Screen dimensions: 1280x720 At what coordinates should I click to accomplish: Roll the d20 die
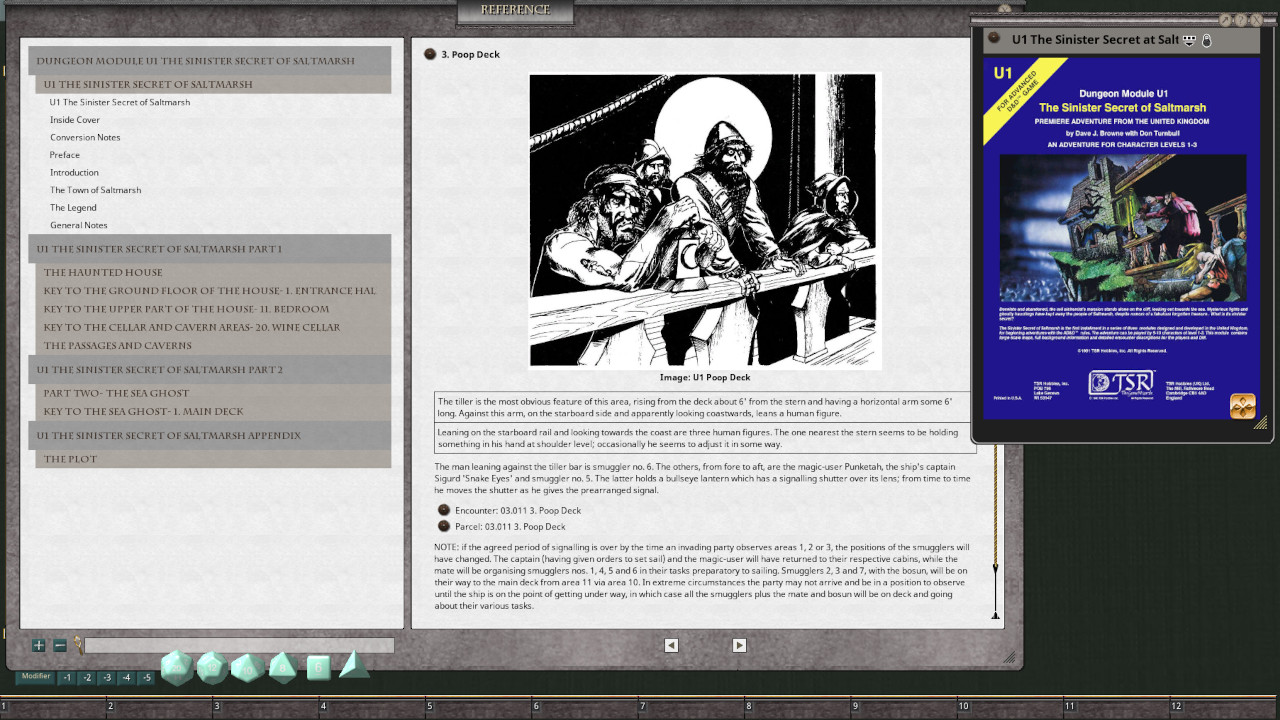(x=177, y=667)
